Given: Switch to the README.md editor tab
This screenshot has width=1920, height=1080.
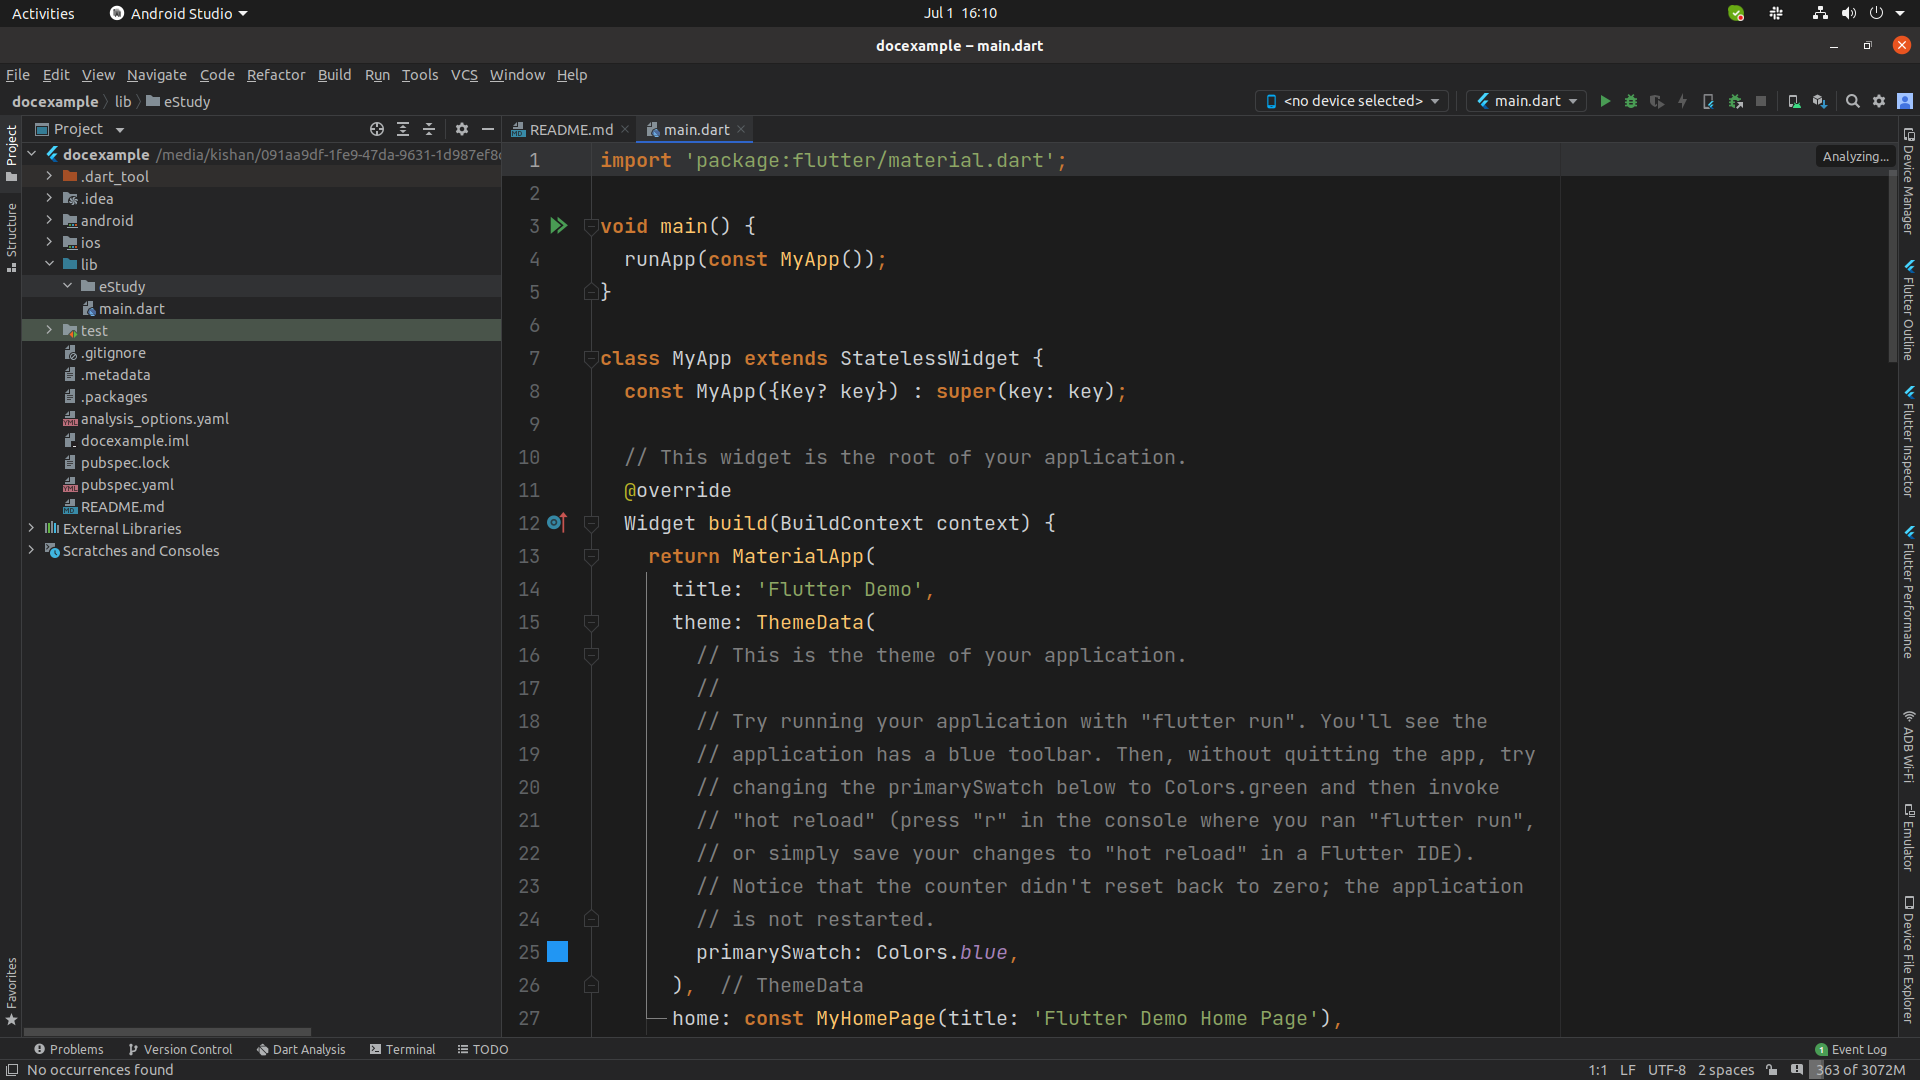Looking at the screenshot, I should (x=570, y=130).
